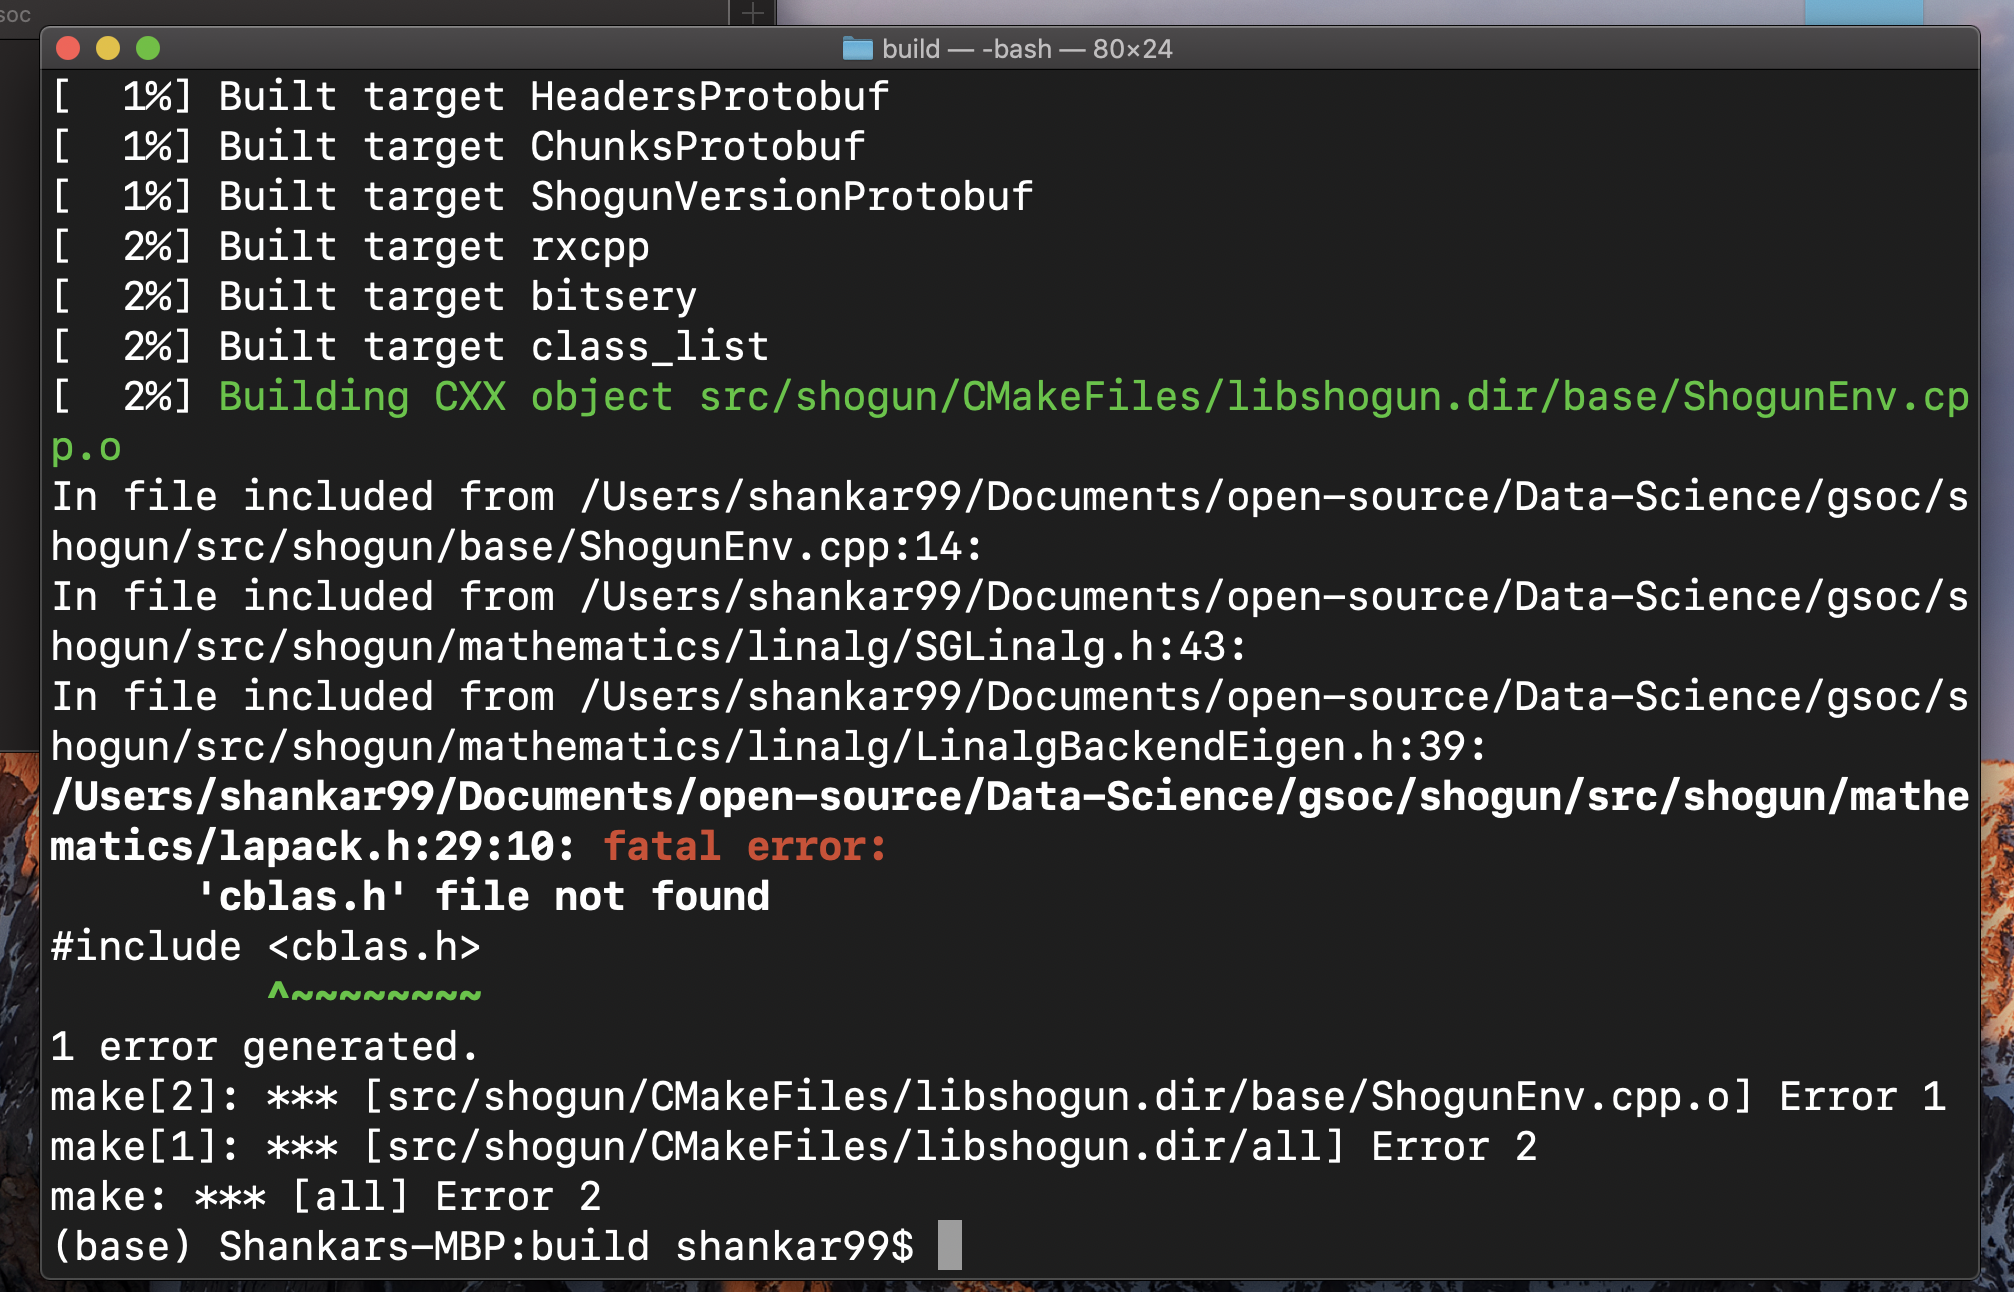The width and height of the screenshot is (2014, 1292).
Task: Click the 'Built target HeadersProtobuf' line
Action: (x=470, y=96)
